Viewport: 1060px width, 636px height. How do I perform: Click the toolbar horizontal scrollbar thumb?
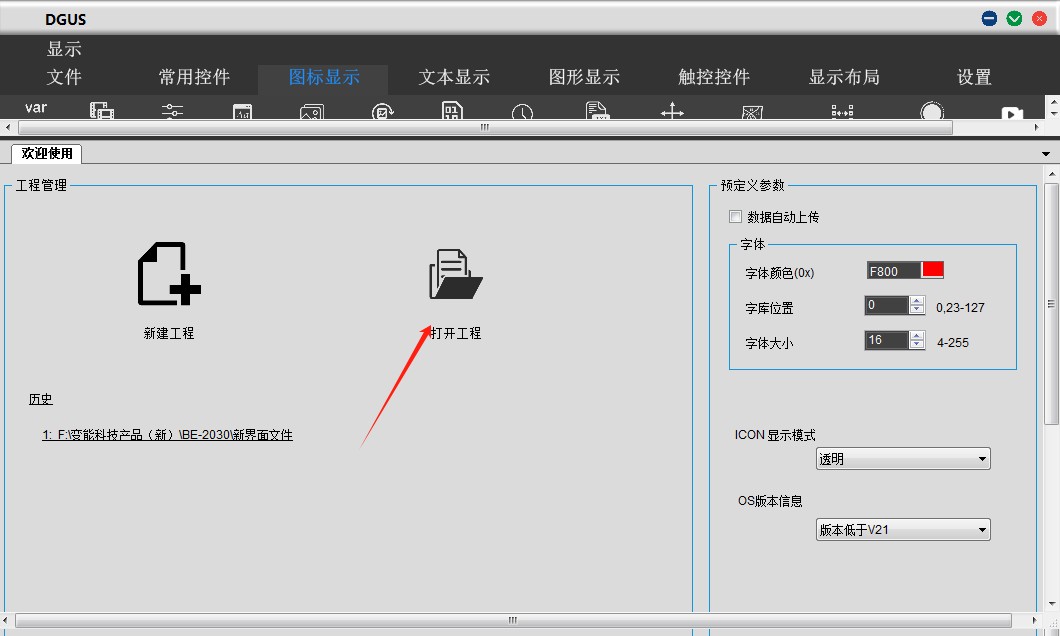[485, 127]
